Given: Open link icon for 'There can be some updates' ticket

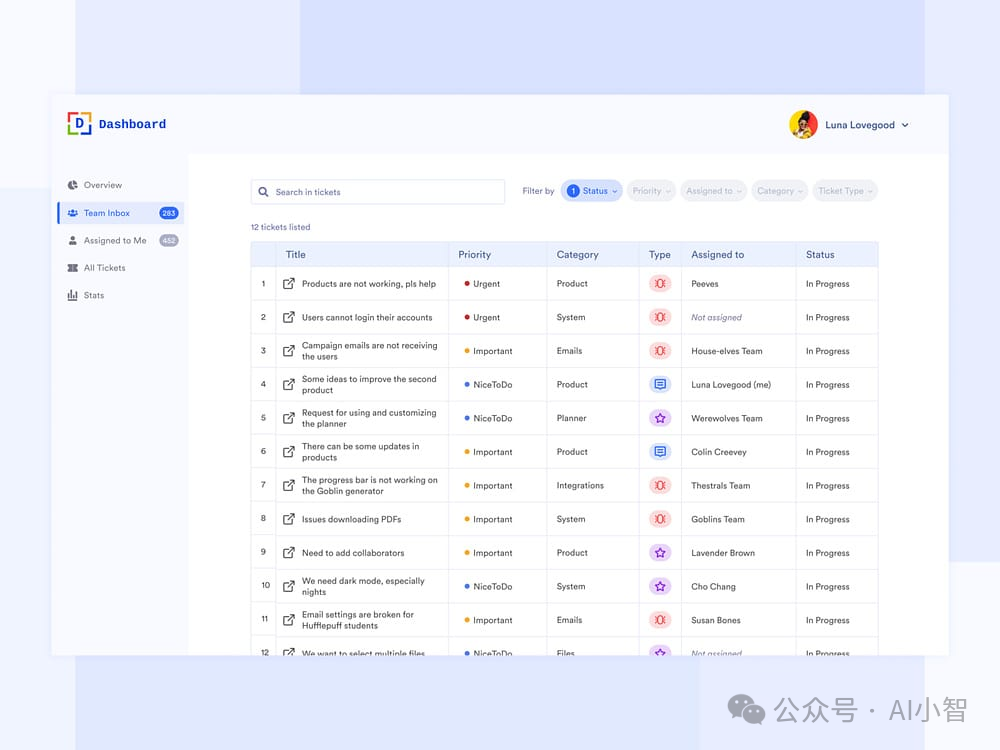Looking at the screenshot, I should (x=289, y=452).
